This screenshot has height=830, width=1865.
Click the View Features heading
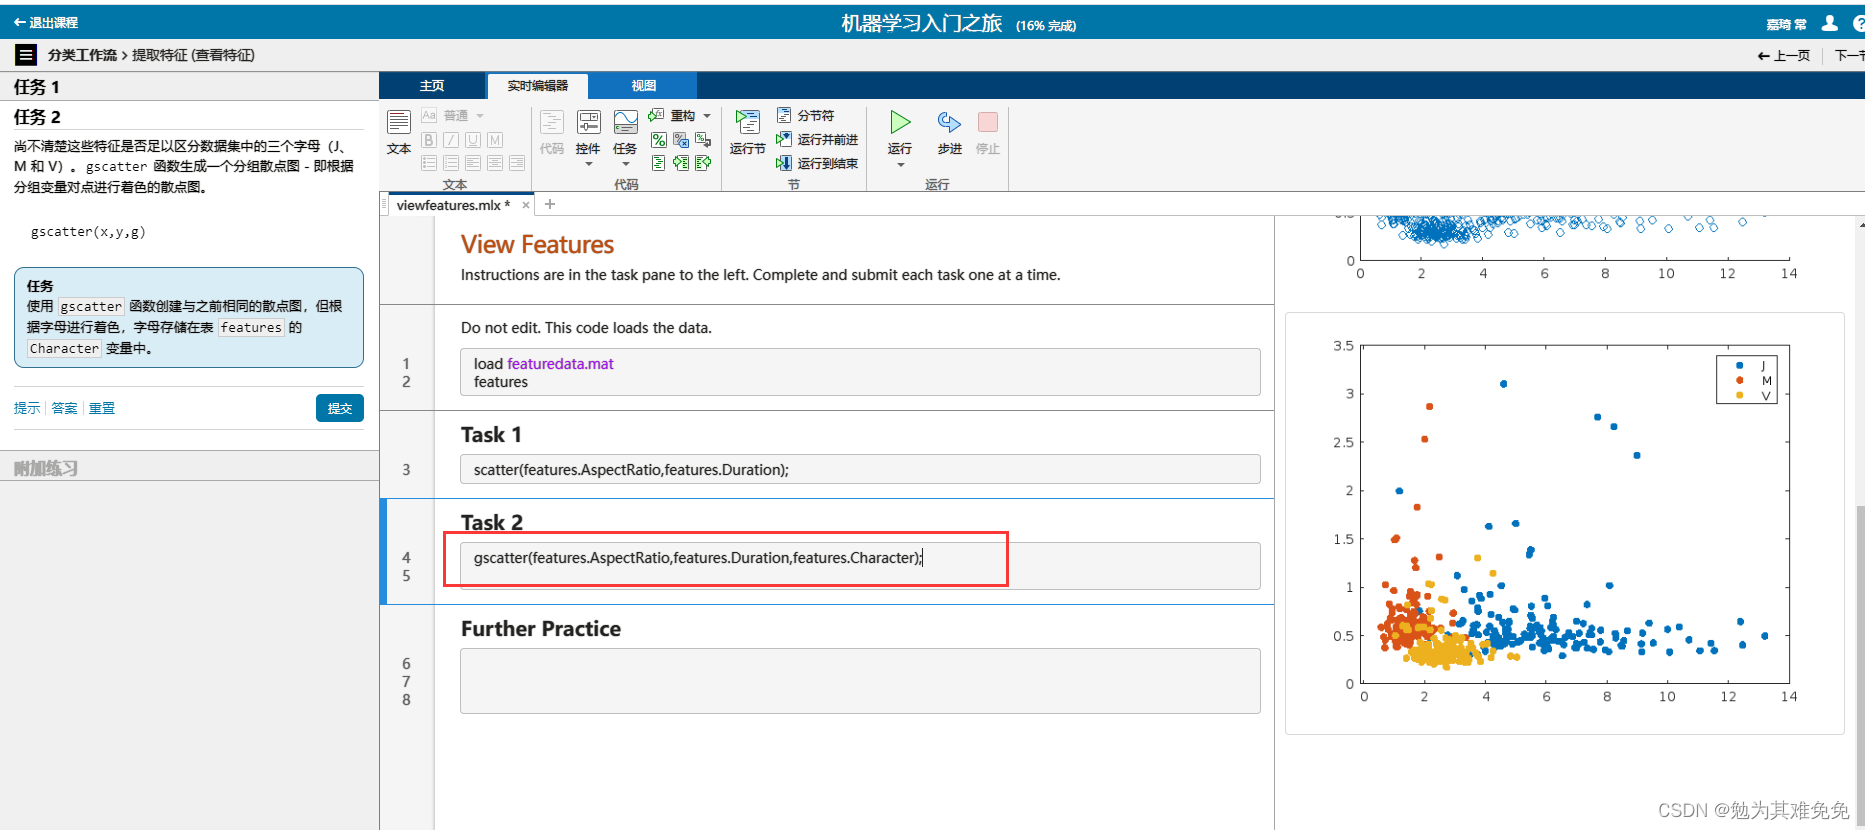(537, 245)
